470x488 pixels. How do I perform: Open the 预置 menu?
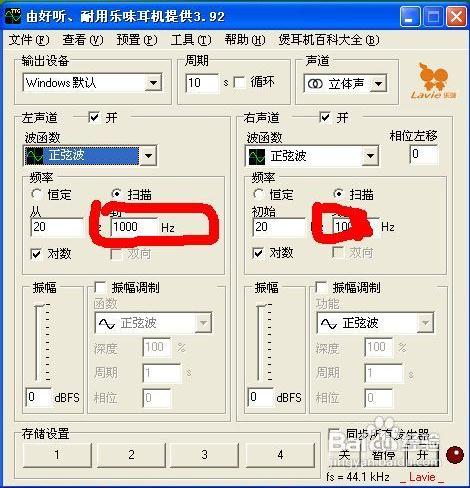pos(137,40)
